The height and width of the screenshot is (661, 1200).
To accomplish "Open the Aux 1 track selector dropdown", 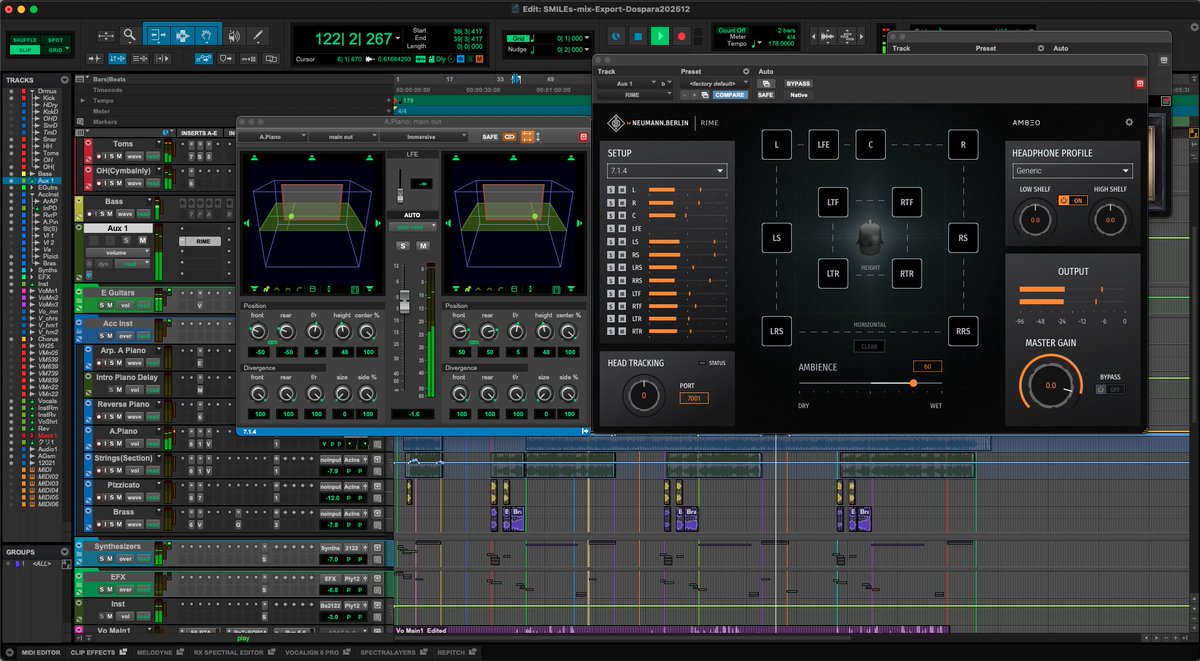I will click(628, 84).
